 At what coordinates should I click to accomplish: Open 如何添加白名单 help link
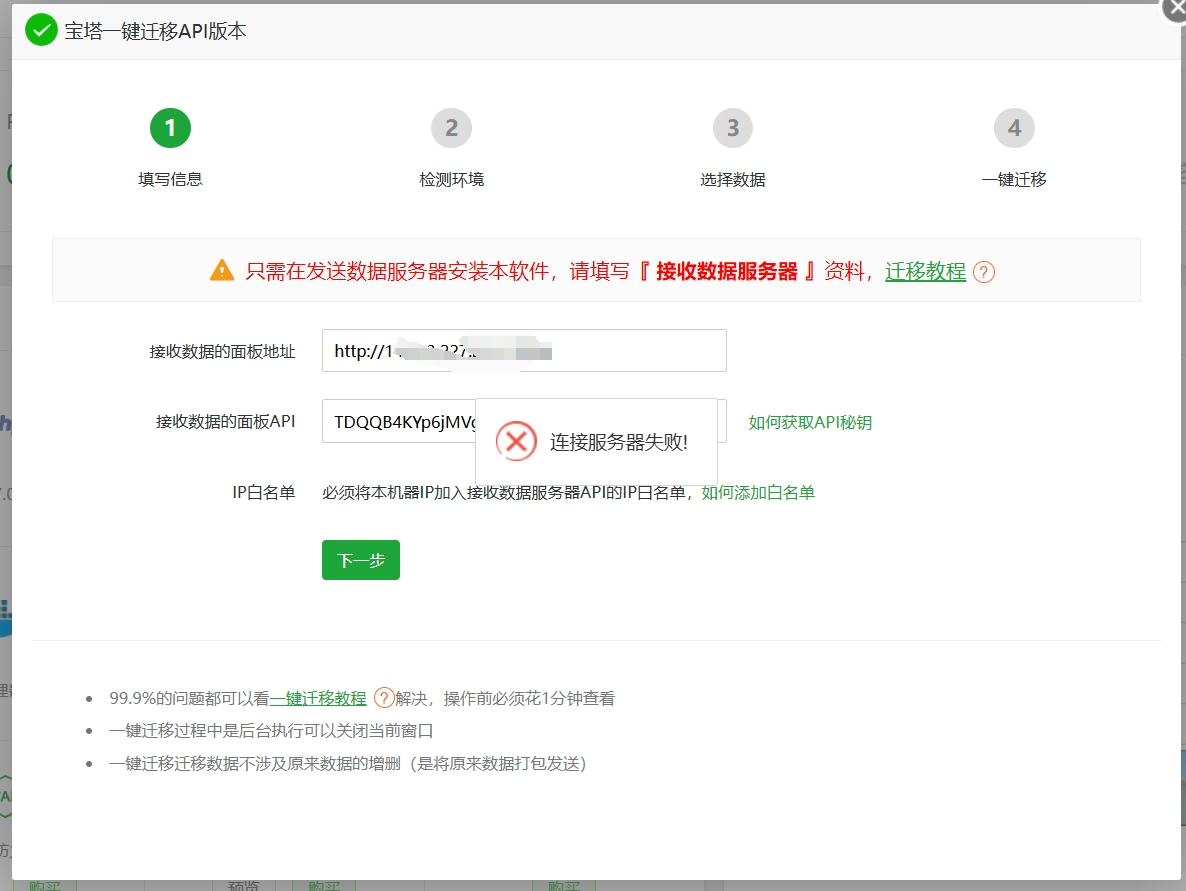758,492
